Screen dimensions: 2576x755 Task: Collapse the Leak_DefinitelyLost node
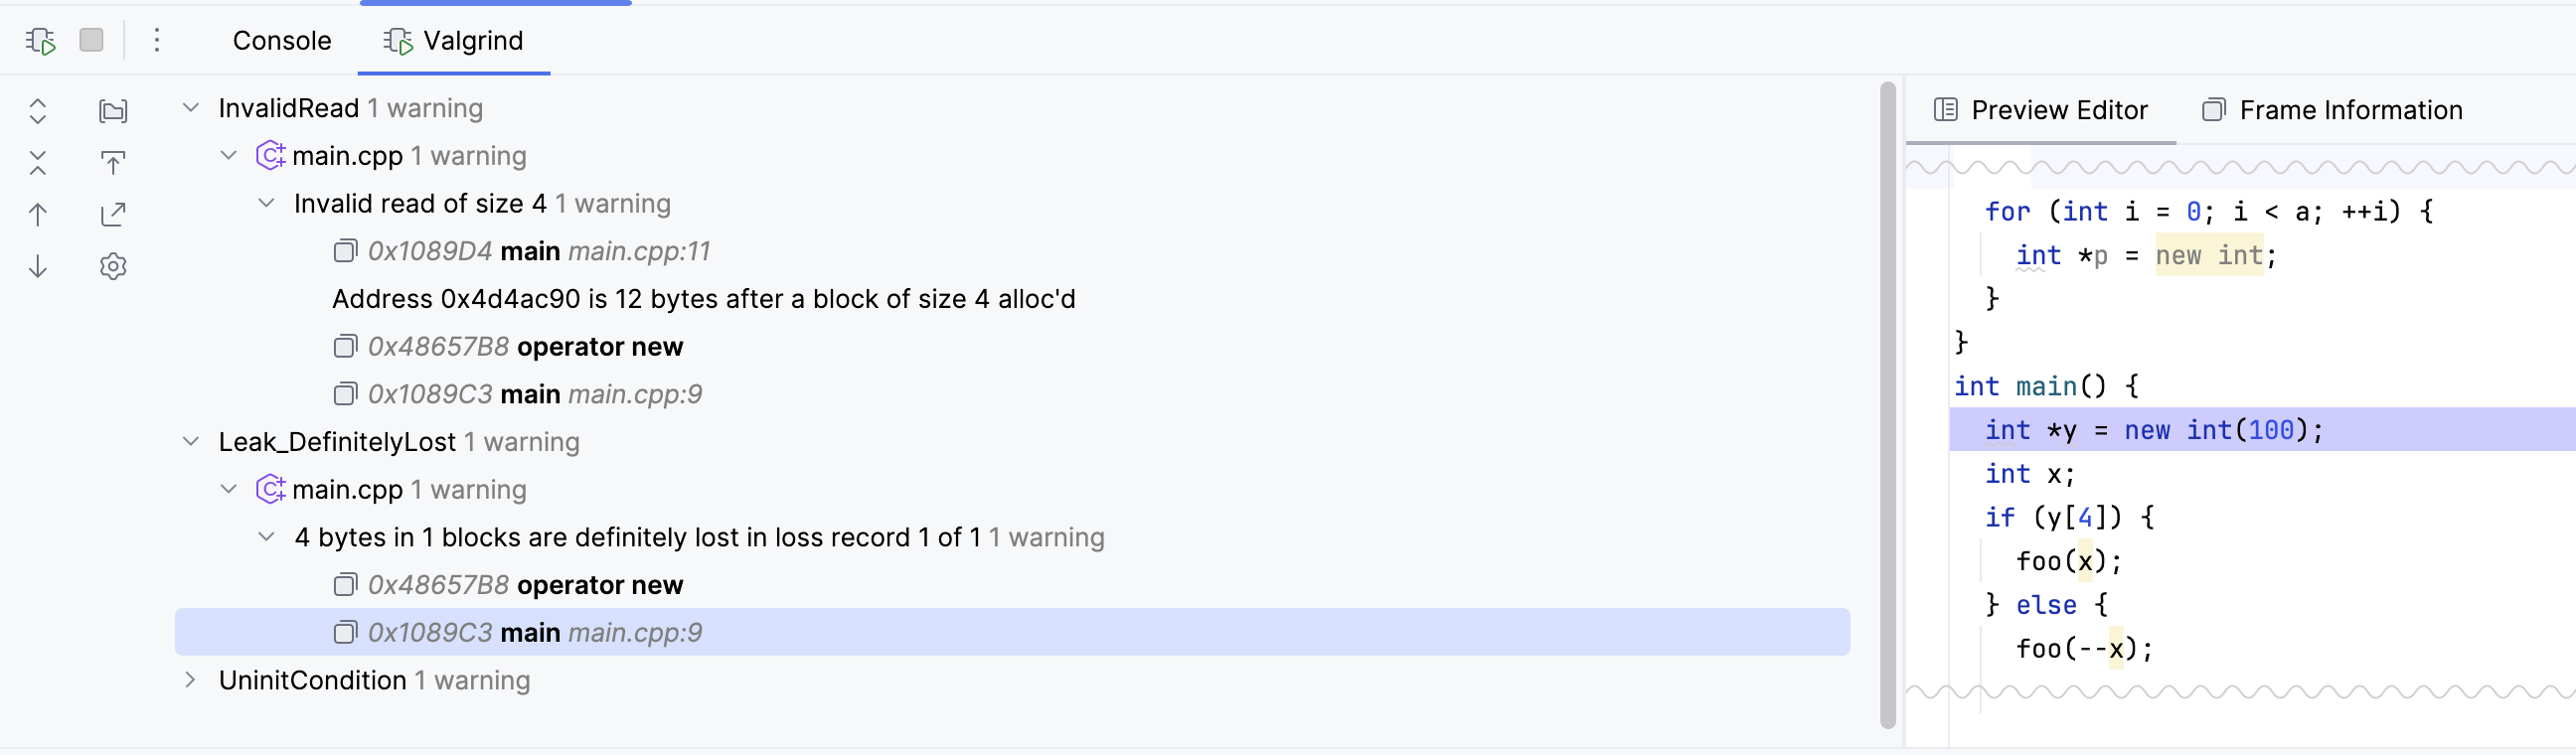pyautogui.click(x=191, y=442)
